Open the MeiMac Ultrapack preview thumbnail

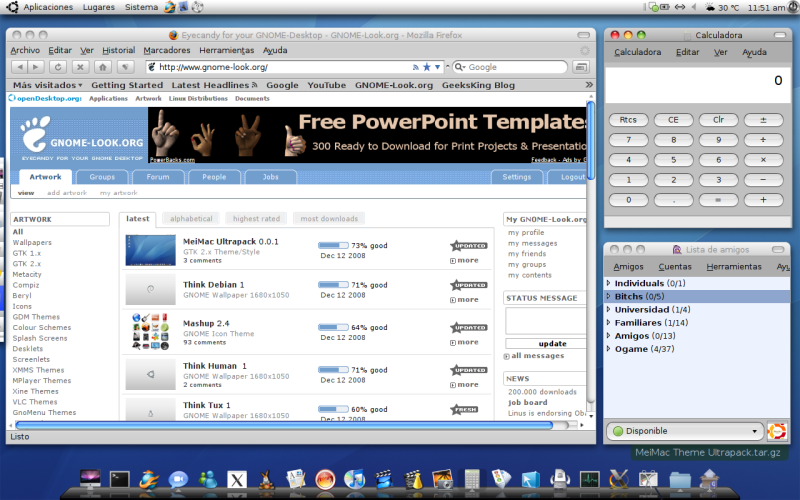[x=151, y=250]
